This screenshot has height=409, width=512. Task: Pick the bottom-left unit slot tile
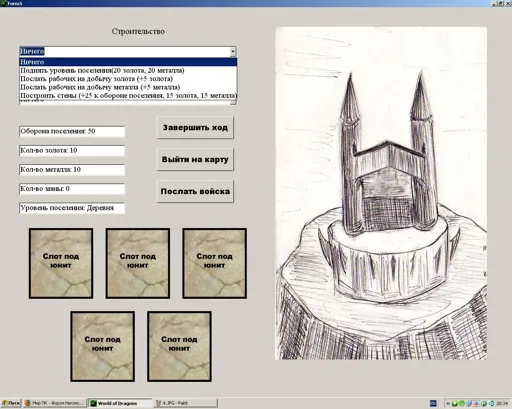(103, 346)
